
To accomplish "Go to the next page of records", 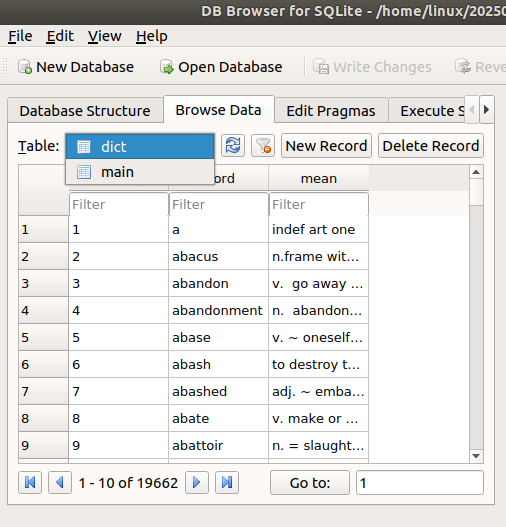I will point(197,483).
